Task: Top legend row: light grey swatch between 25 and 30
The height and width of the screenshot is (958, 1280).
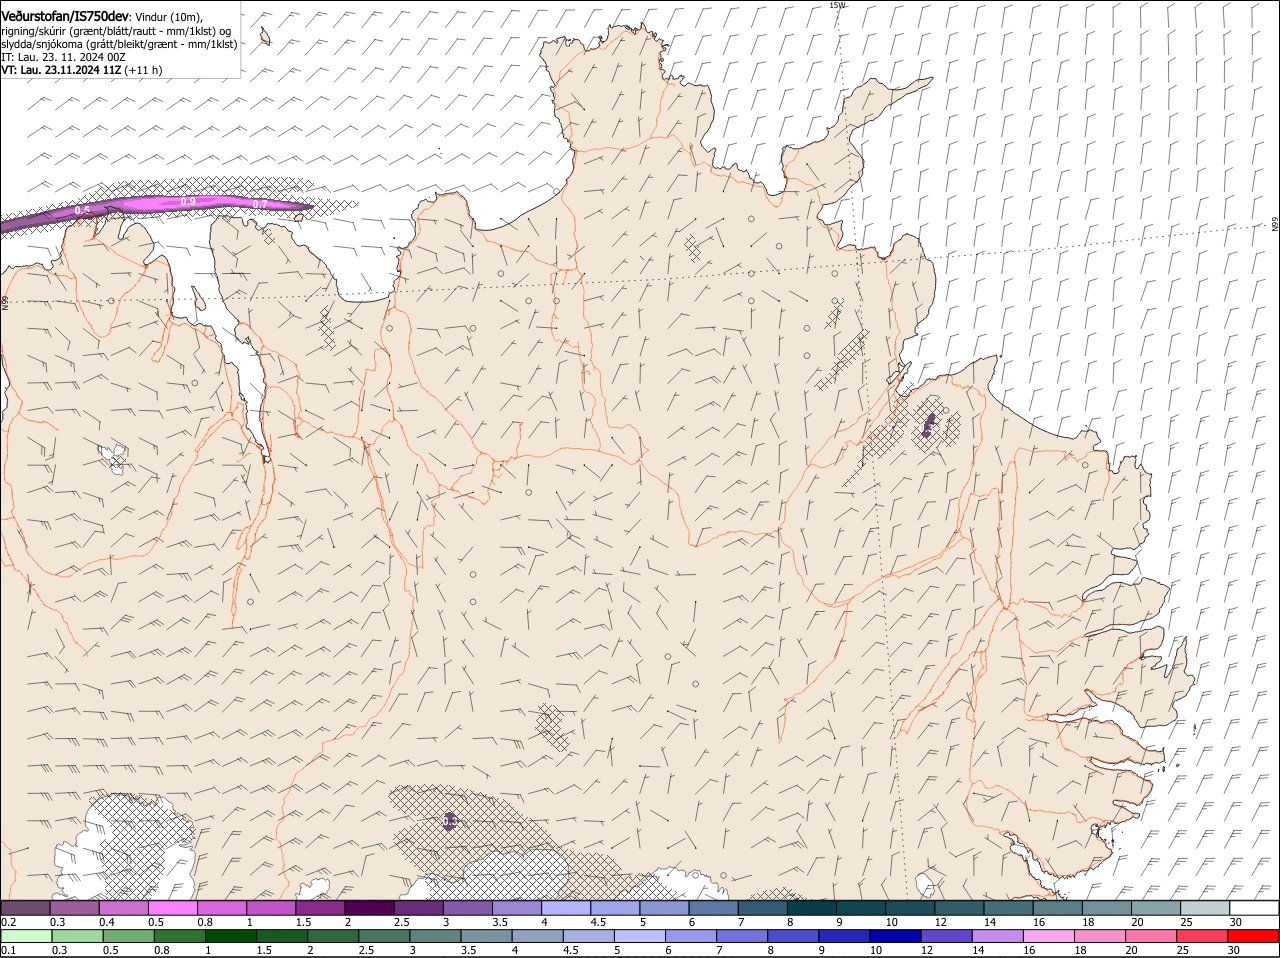Action: tap(1205, 907)
